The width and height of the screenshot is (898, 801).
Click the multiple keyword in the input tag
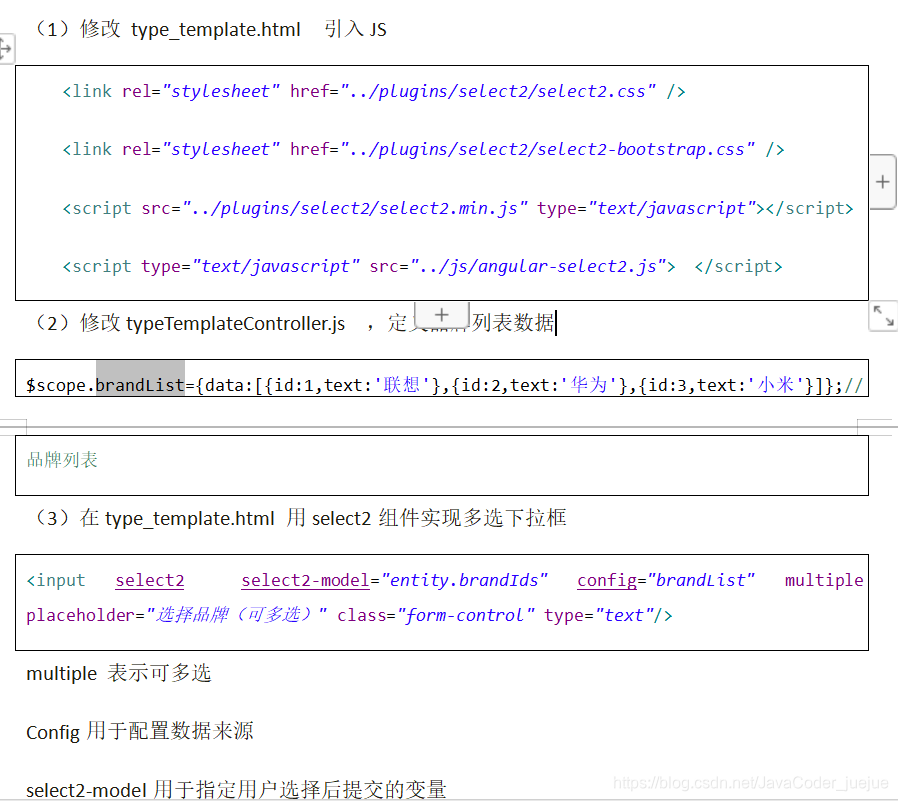pos(824,581)
